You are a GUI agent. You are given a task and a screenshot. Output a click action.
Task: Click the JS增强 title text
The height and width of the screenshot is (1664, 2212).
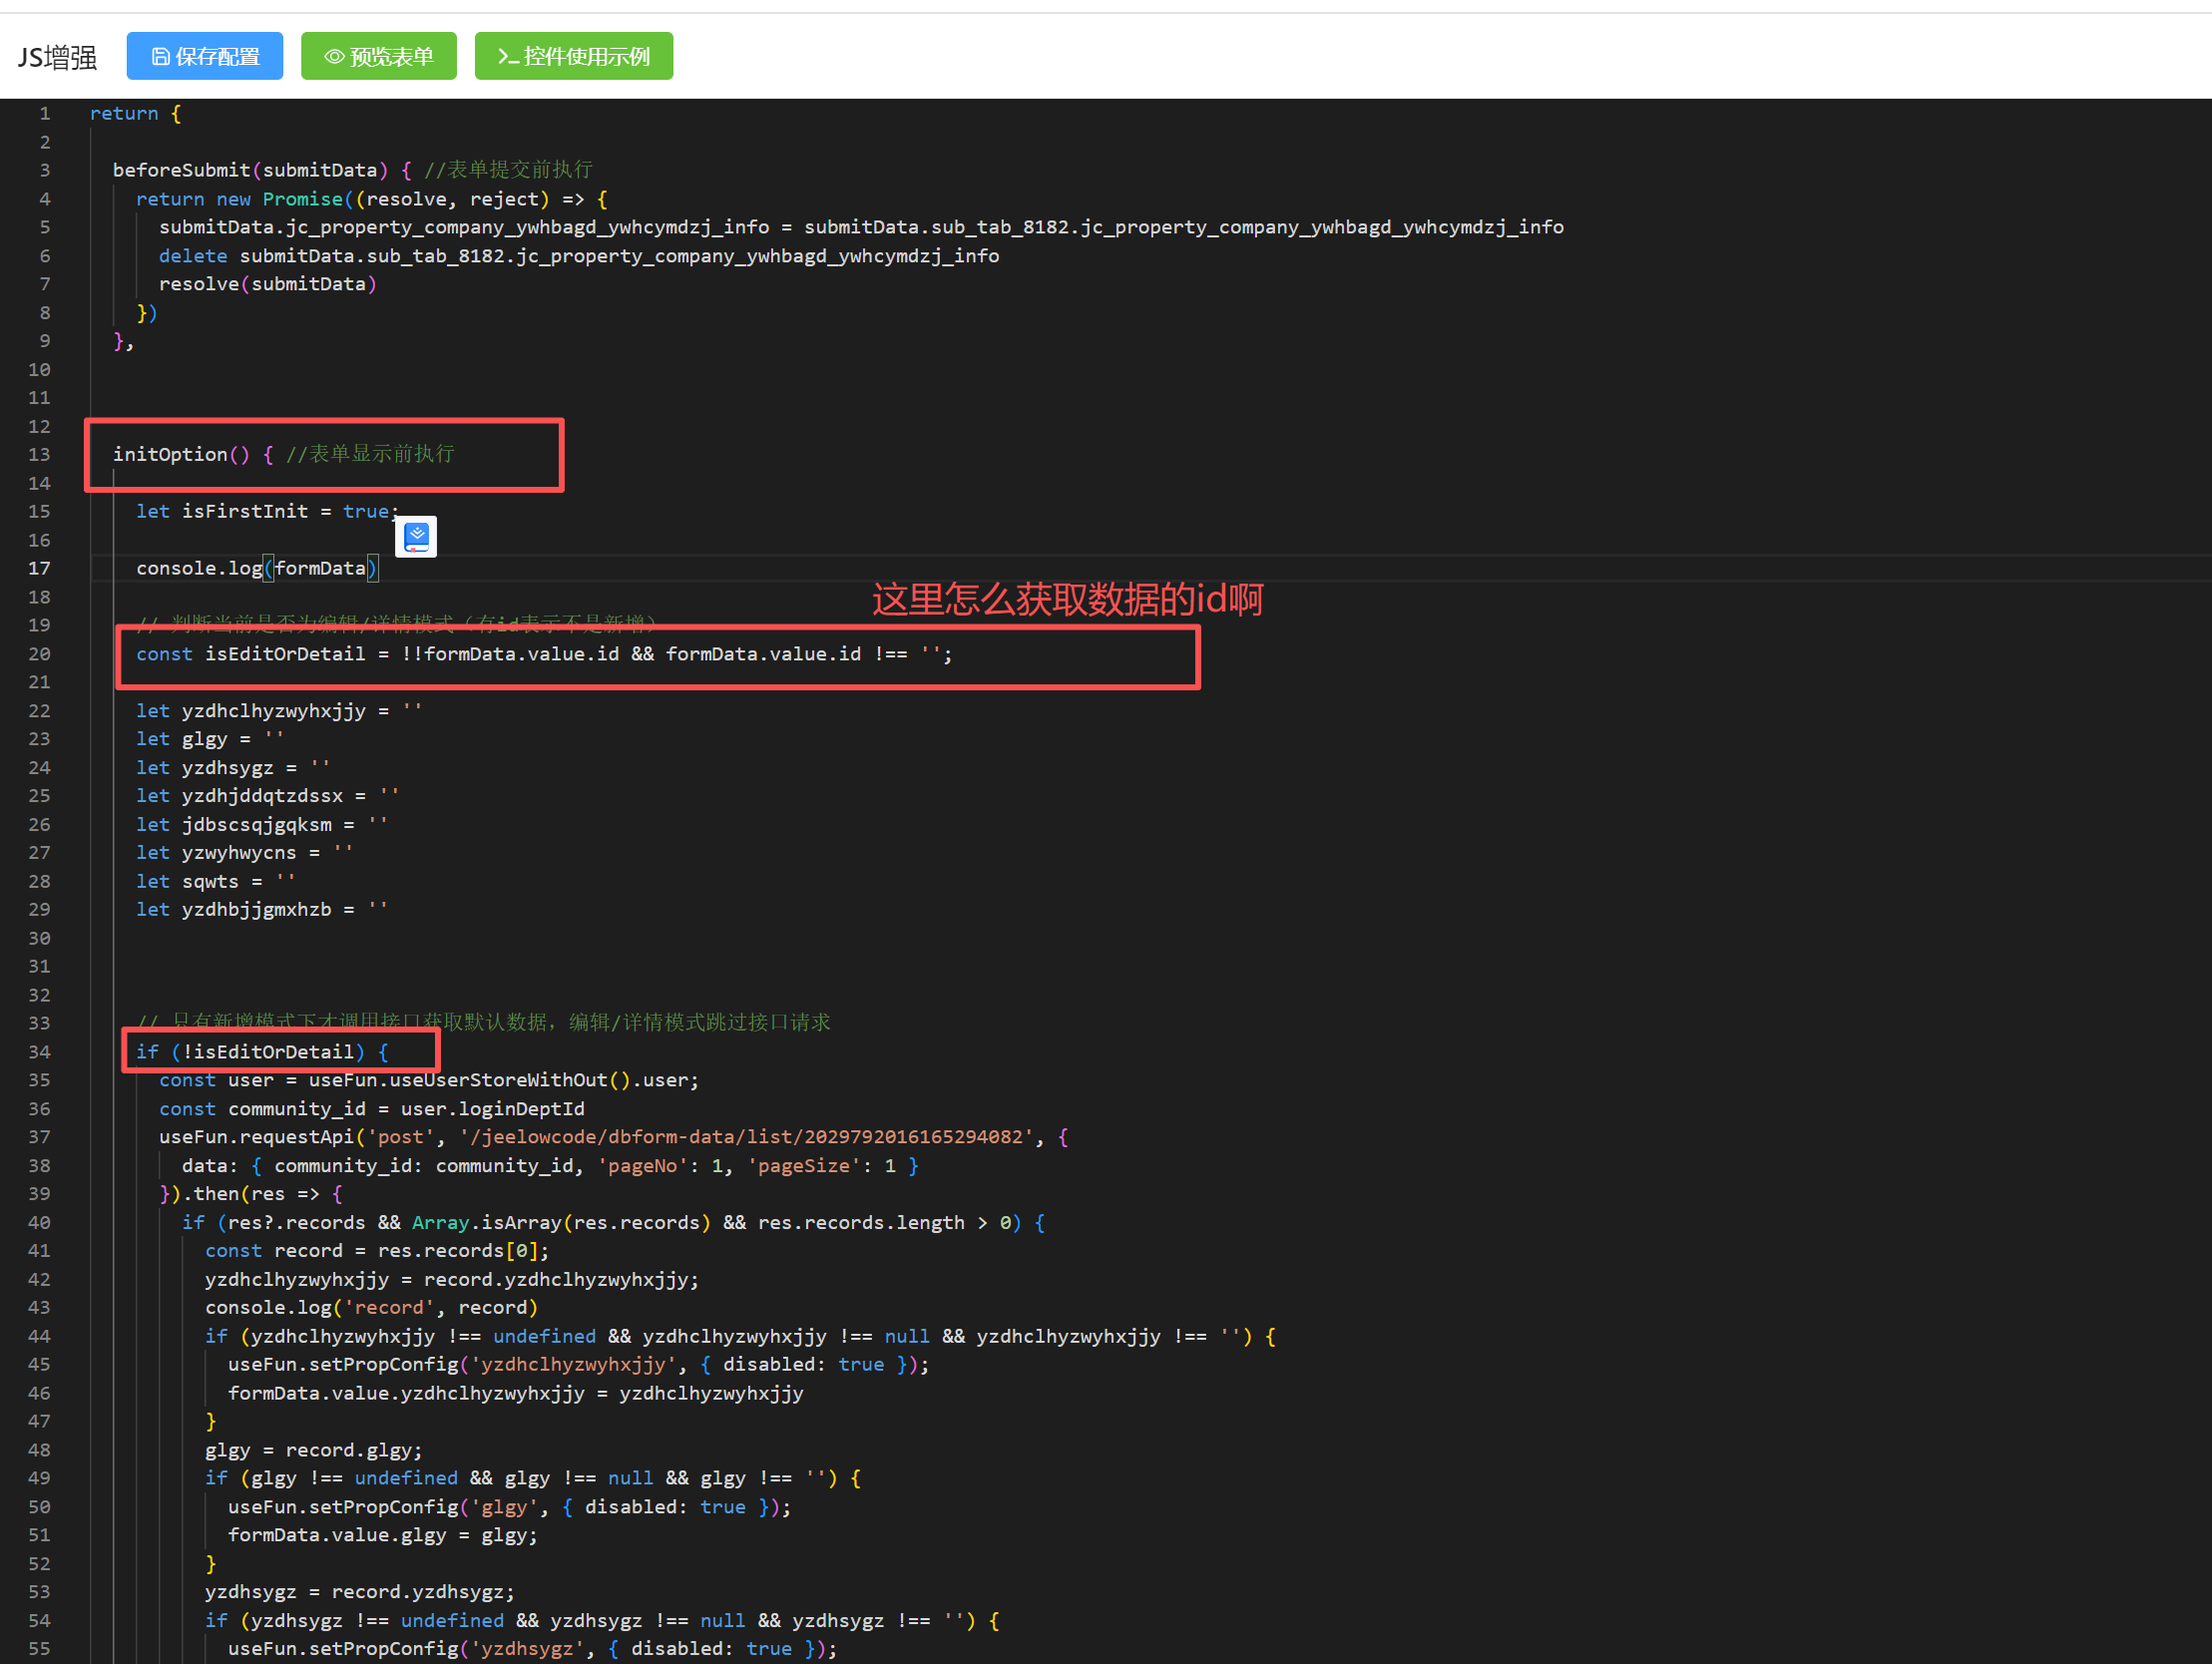tap(57, 57)
